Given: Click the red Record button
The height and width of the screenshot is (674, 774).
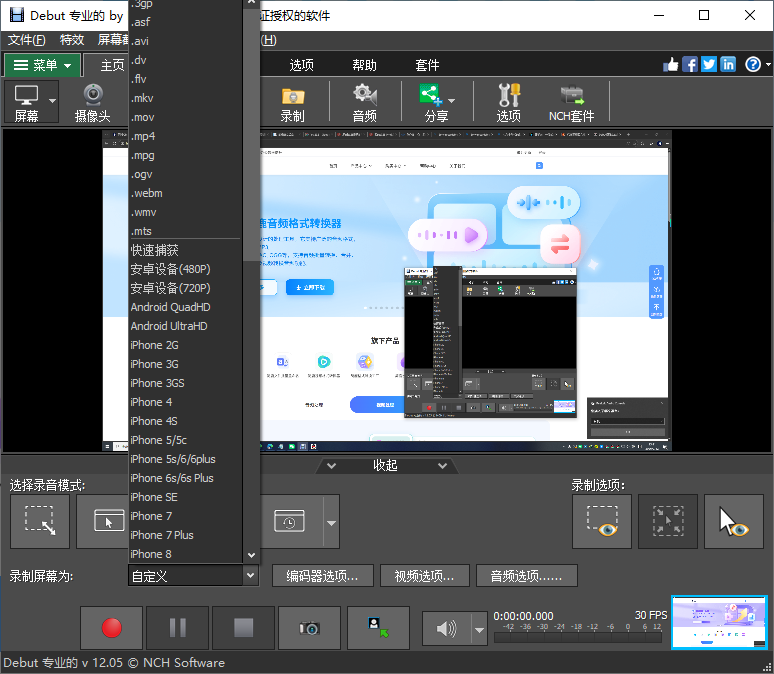Looking at the screenshot, I should tap(112, 628).
